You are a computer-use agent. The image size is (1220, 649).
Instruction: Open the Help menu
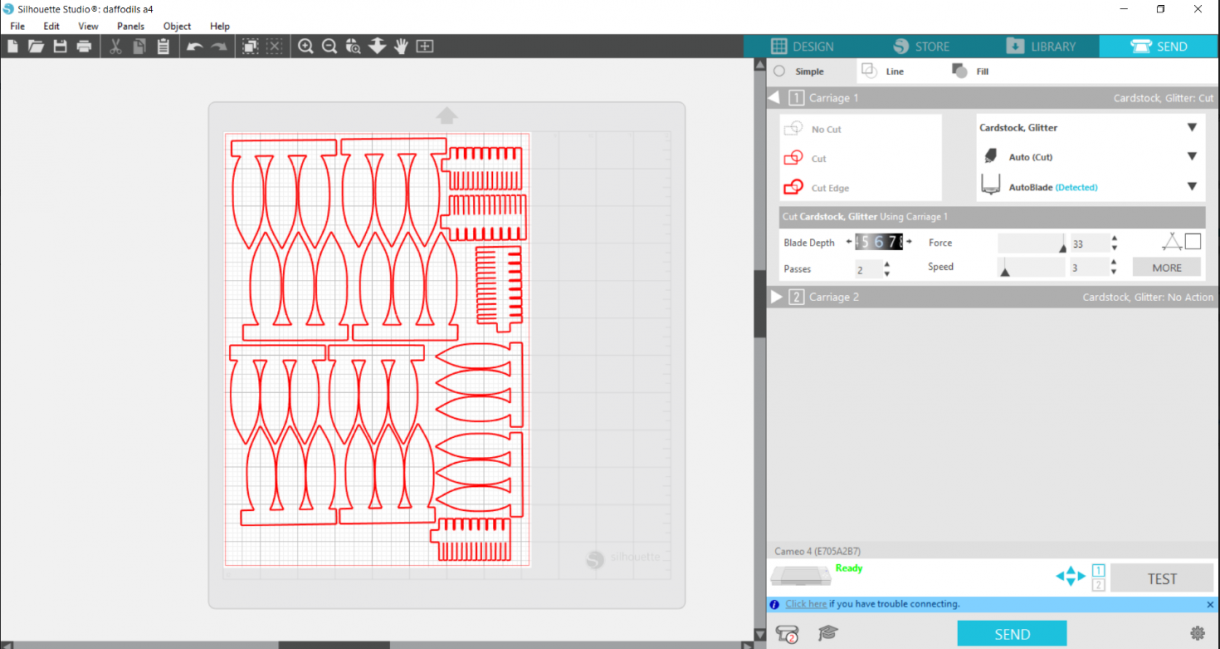pyautogui.click(x=220, y=26)
